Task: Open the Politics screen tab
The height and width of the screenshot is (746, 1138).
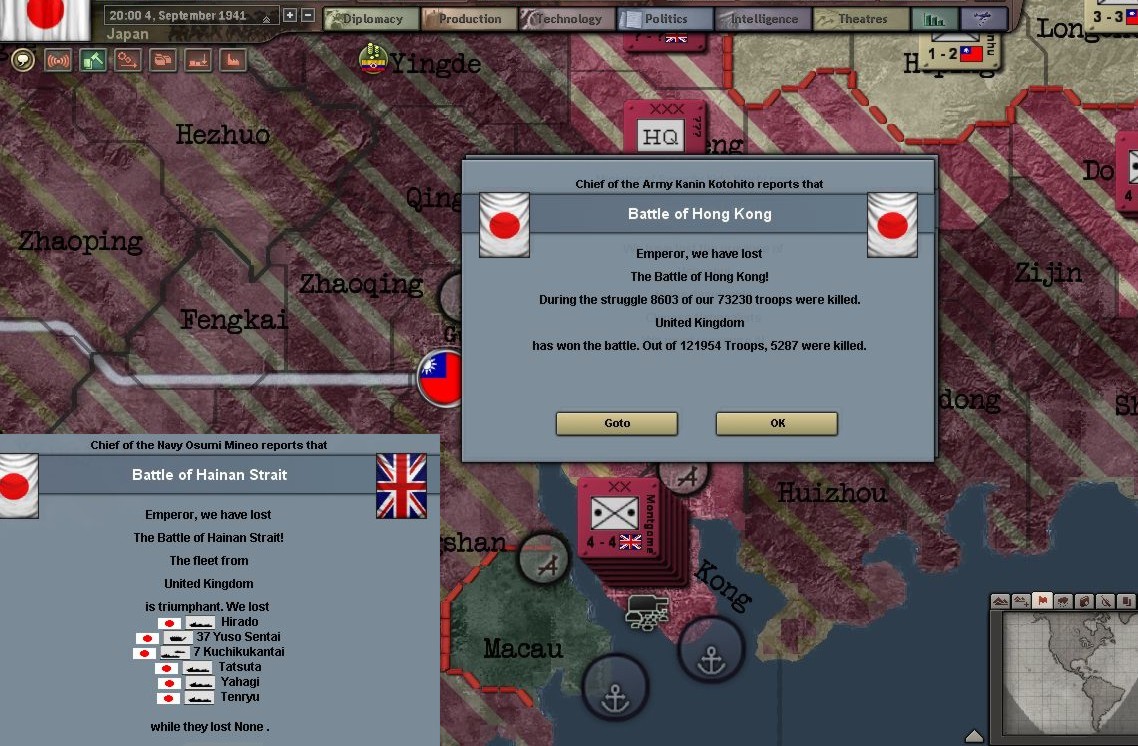Action: click(664, 19)
